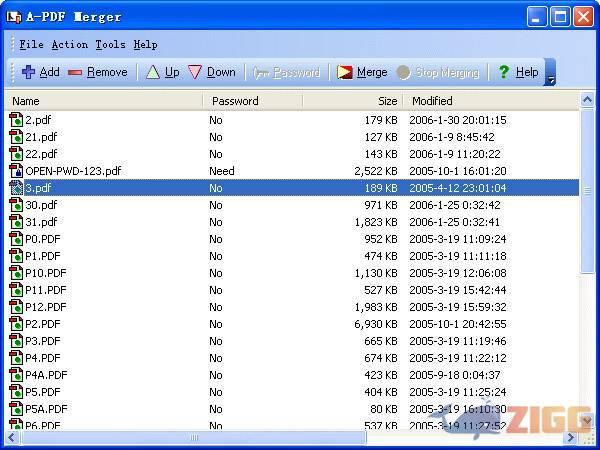Click the PDF icon next to P1.PDF

[x=16, y=256]
